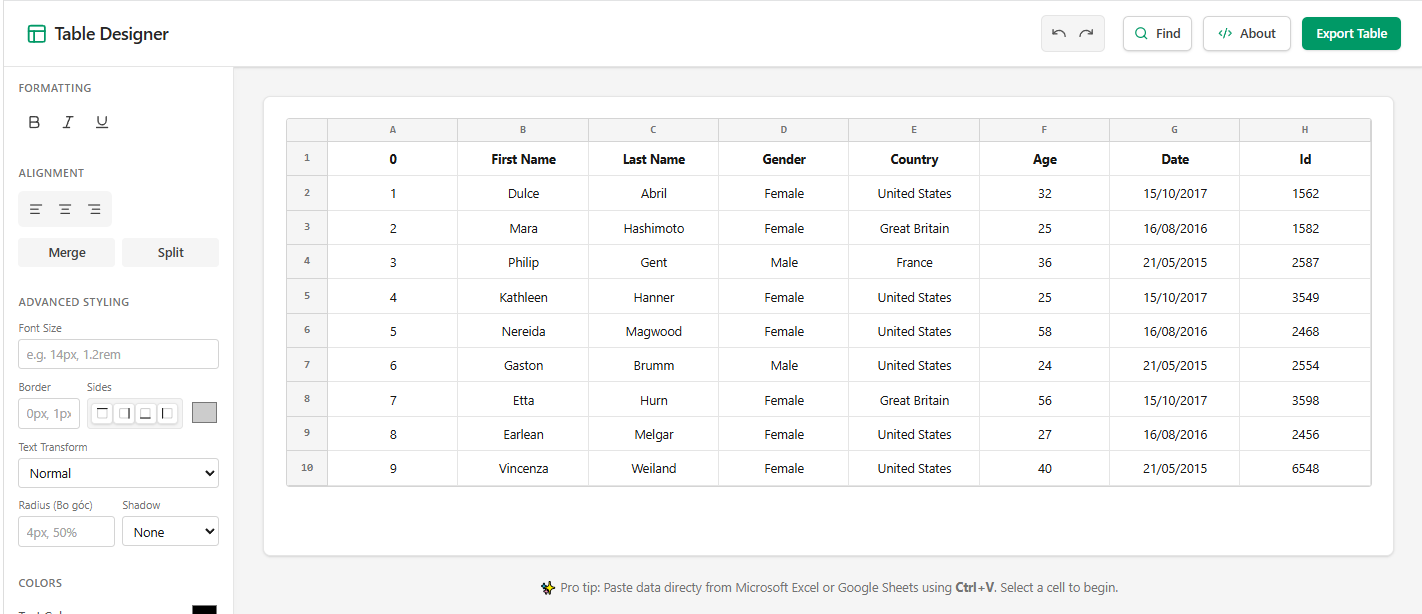
Task: Select column header B
Action: point(523,130)
